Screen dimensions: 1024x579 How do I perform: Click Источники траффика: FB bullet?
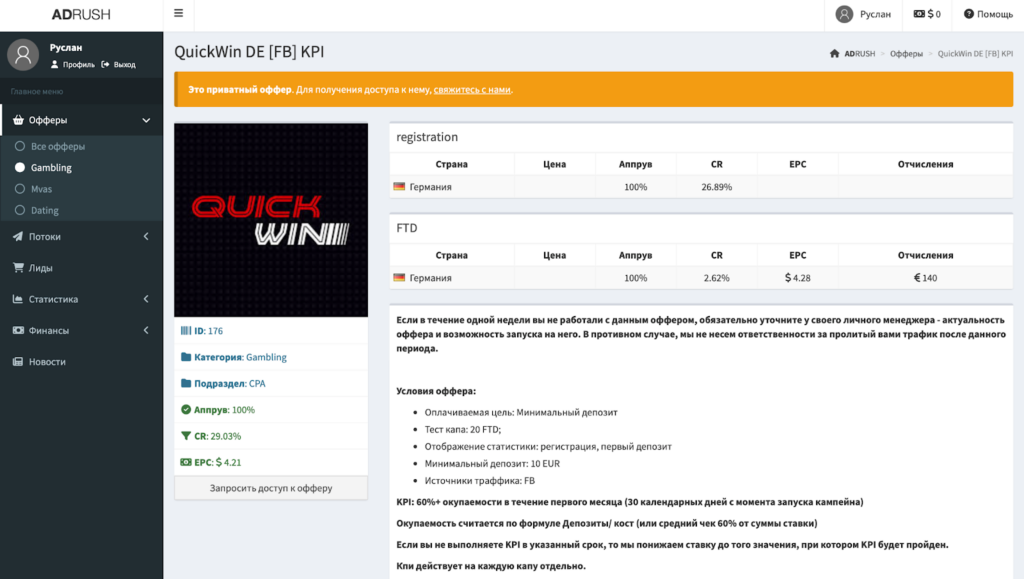479,480
